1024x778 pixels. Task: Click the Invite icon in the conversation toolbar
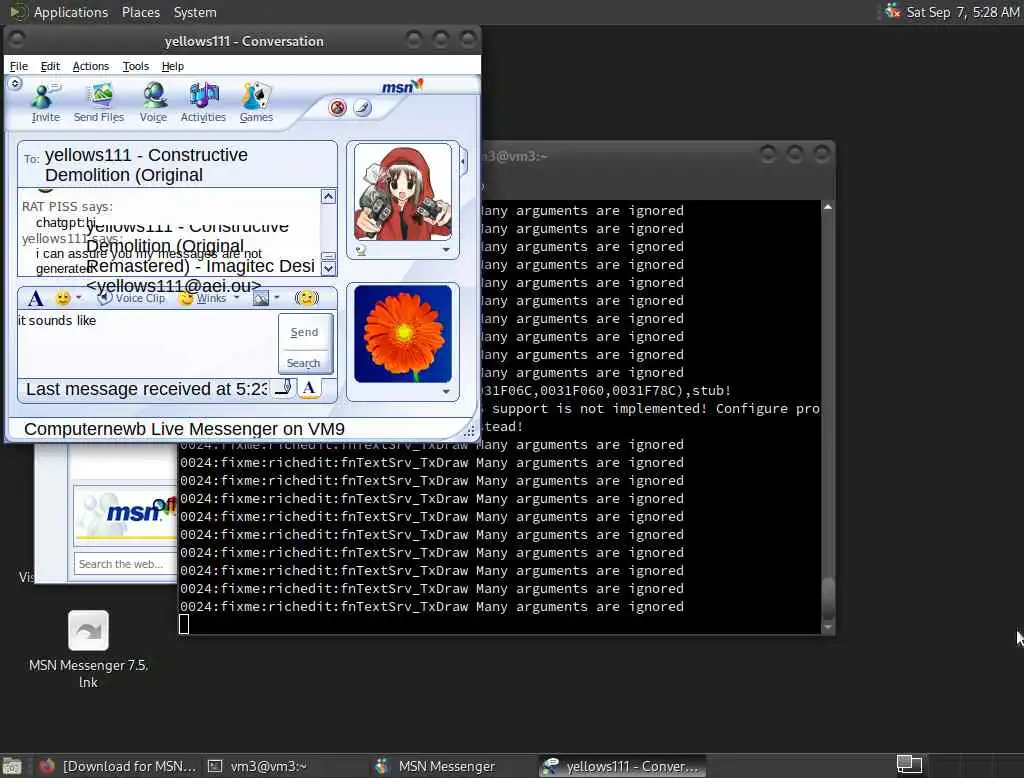point(45,103)
